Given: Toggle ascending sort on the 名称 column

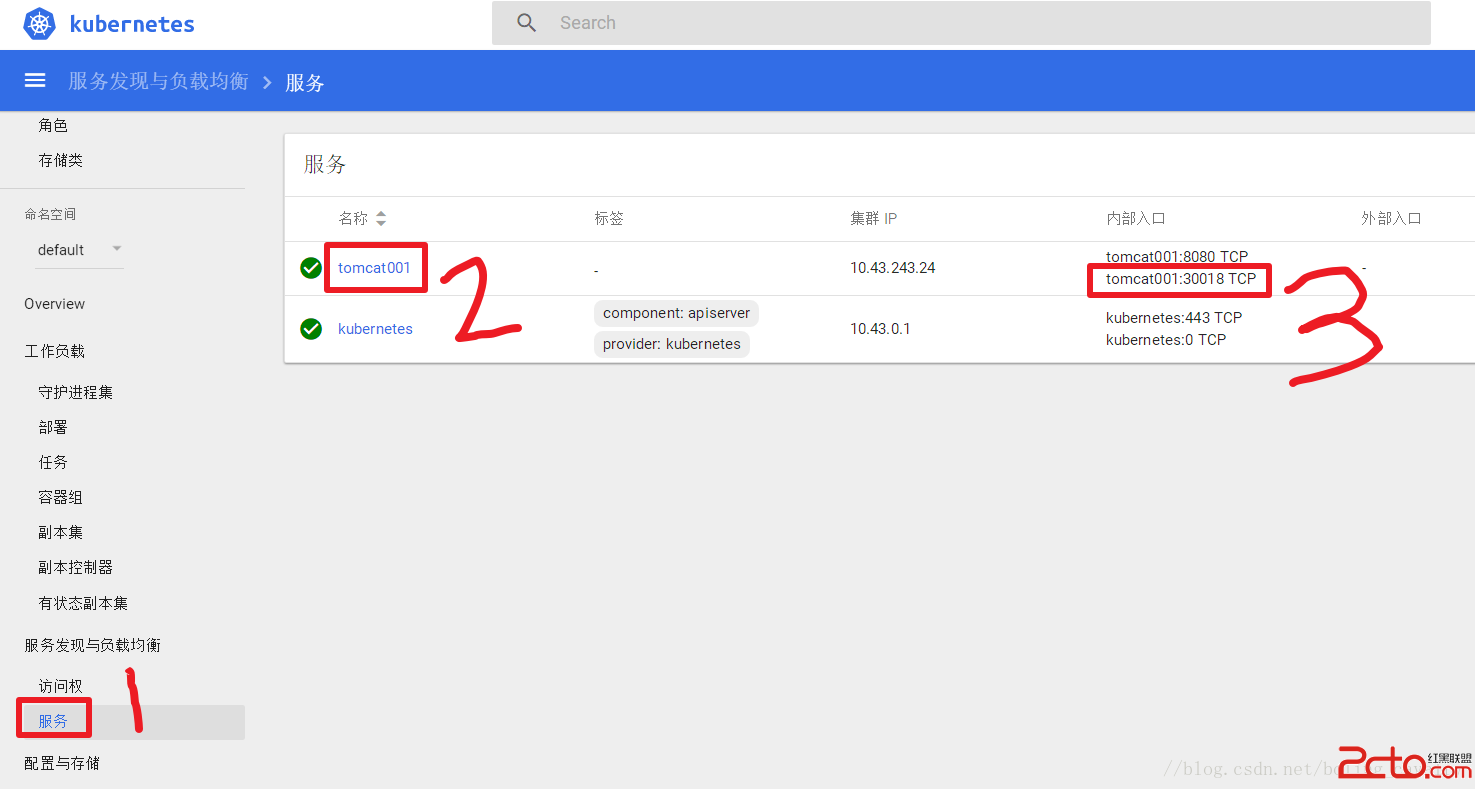Looking at the screenshot, I should point(380,218).
